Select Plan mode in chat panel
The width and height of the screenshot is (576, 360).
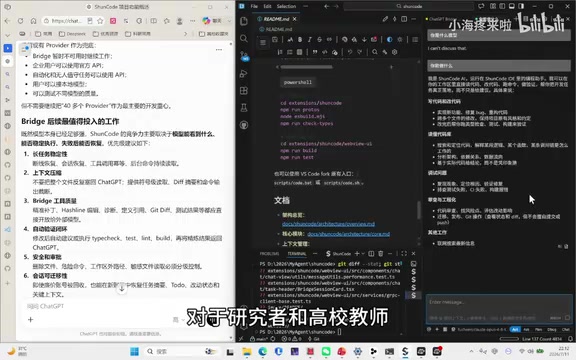click(x=539, y=329)
